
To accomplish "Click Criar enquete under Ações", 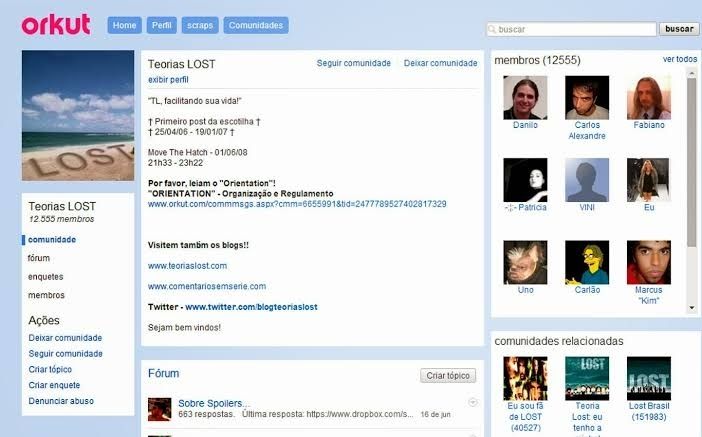I will [54, 385].
